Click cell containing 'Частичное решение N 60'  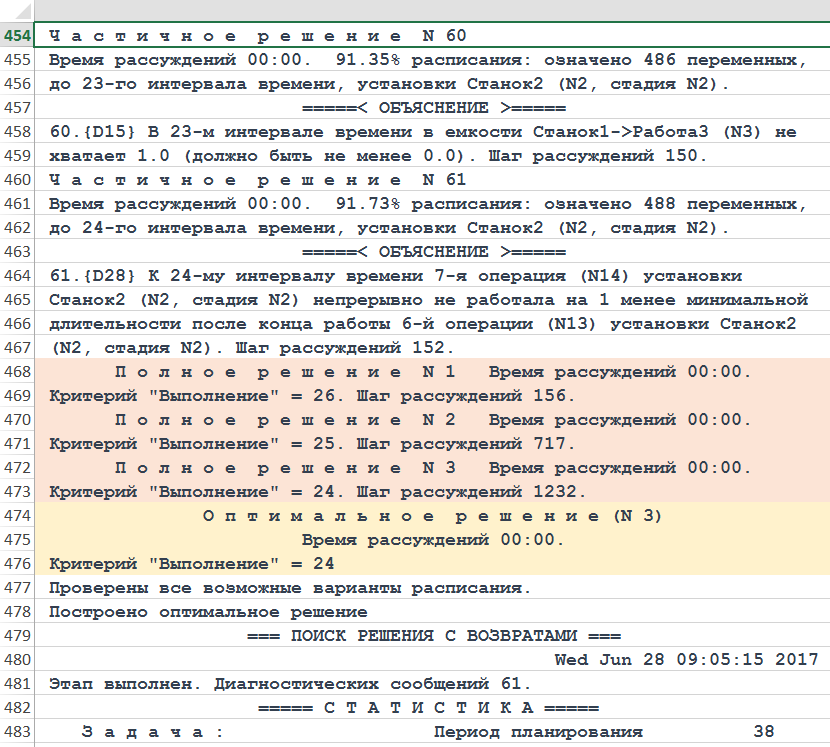257,36
